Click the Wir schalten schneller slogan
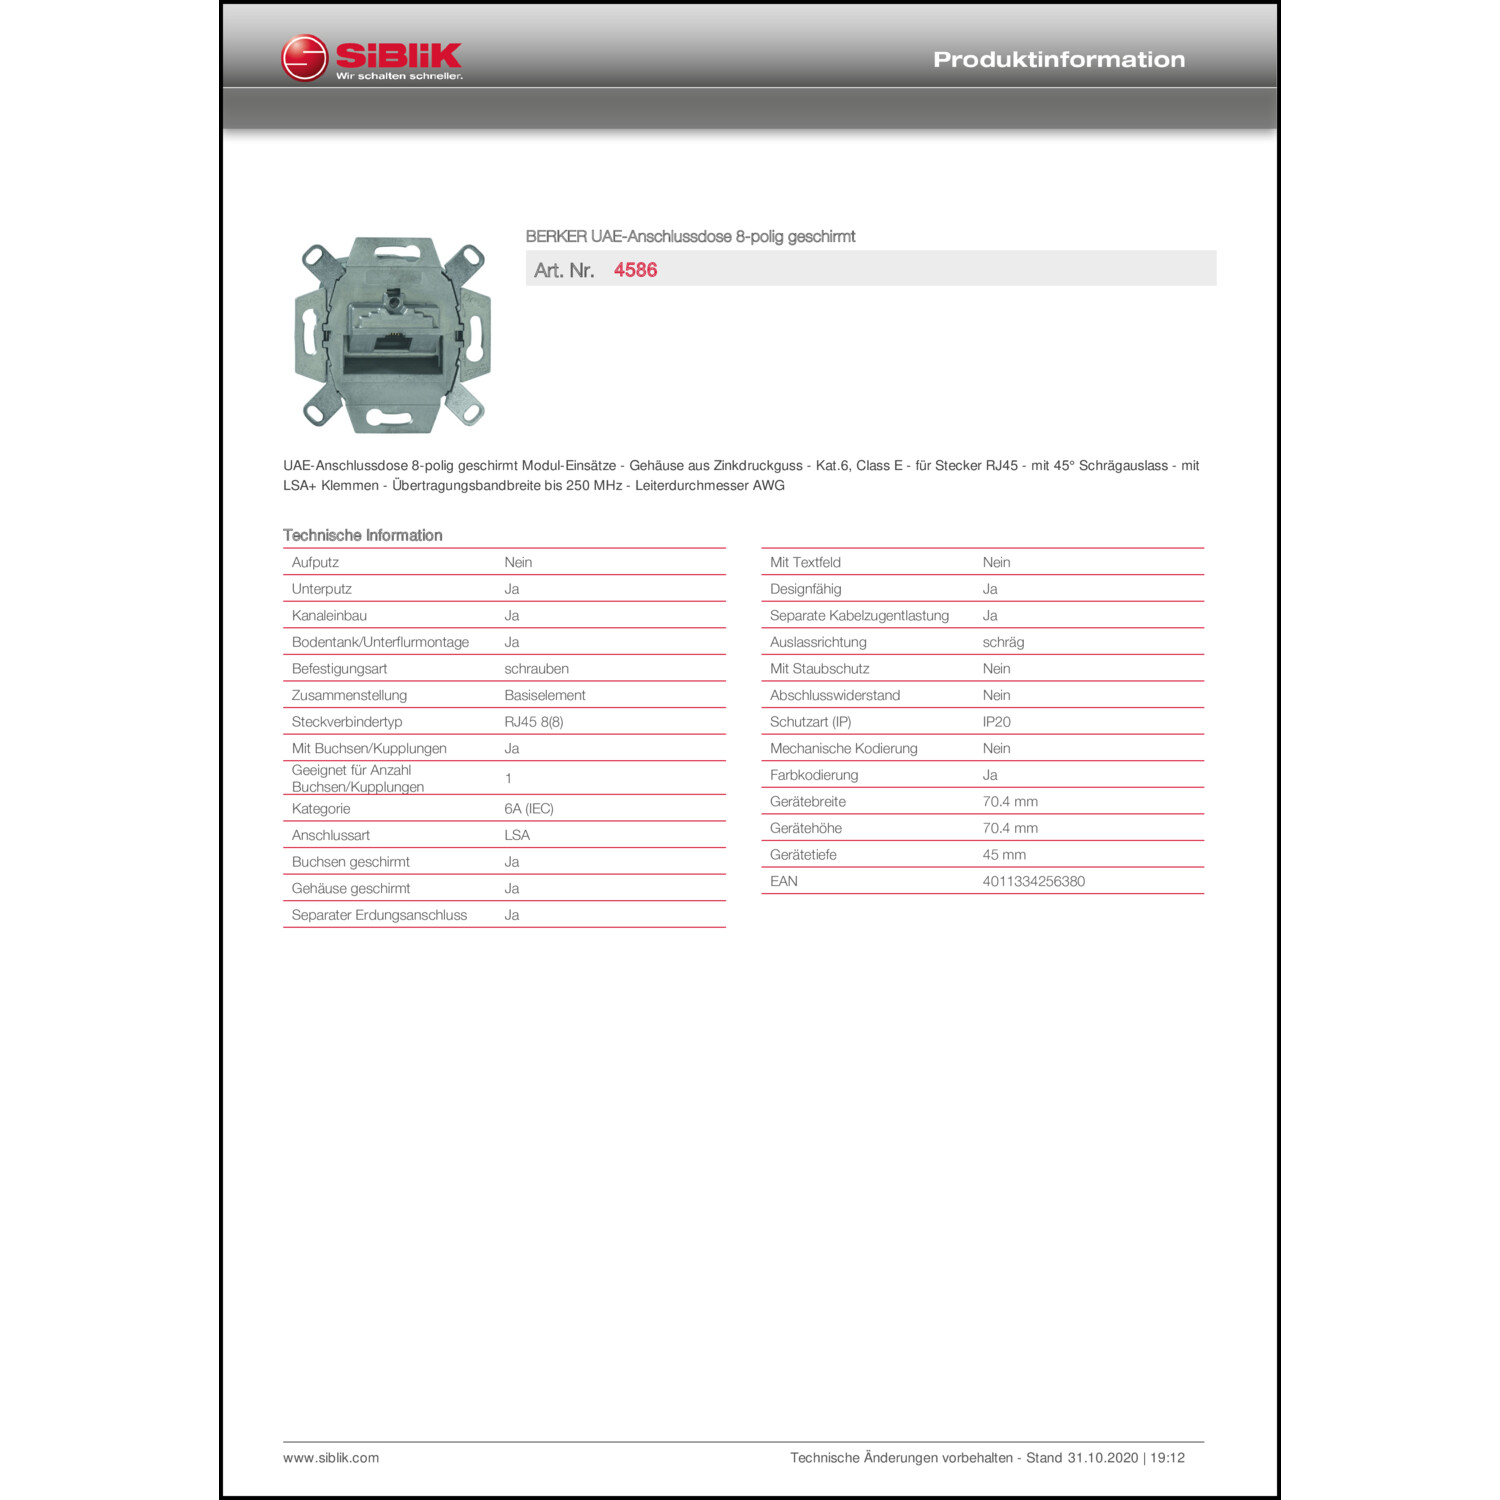Image resolution: width=1500 pixels, height=1500 pixels. (399, 76)
